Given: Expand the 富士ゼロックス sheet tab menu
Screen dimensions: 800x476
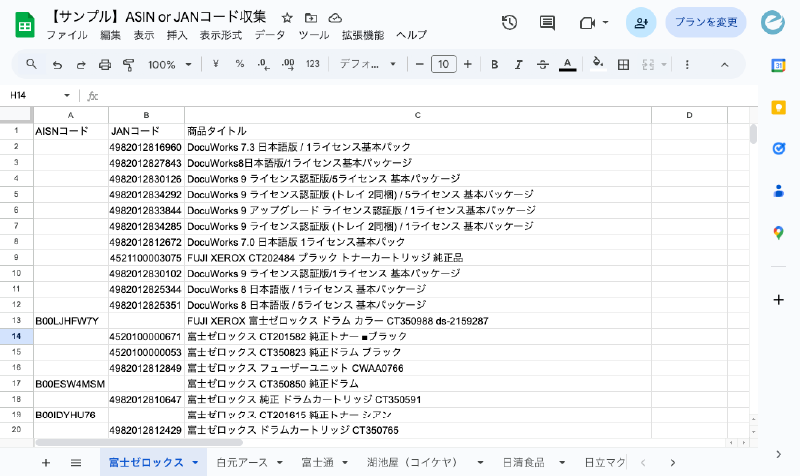Looking at the screenshot, I should coord(194,463).
